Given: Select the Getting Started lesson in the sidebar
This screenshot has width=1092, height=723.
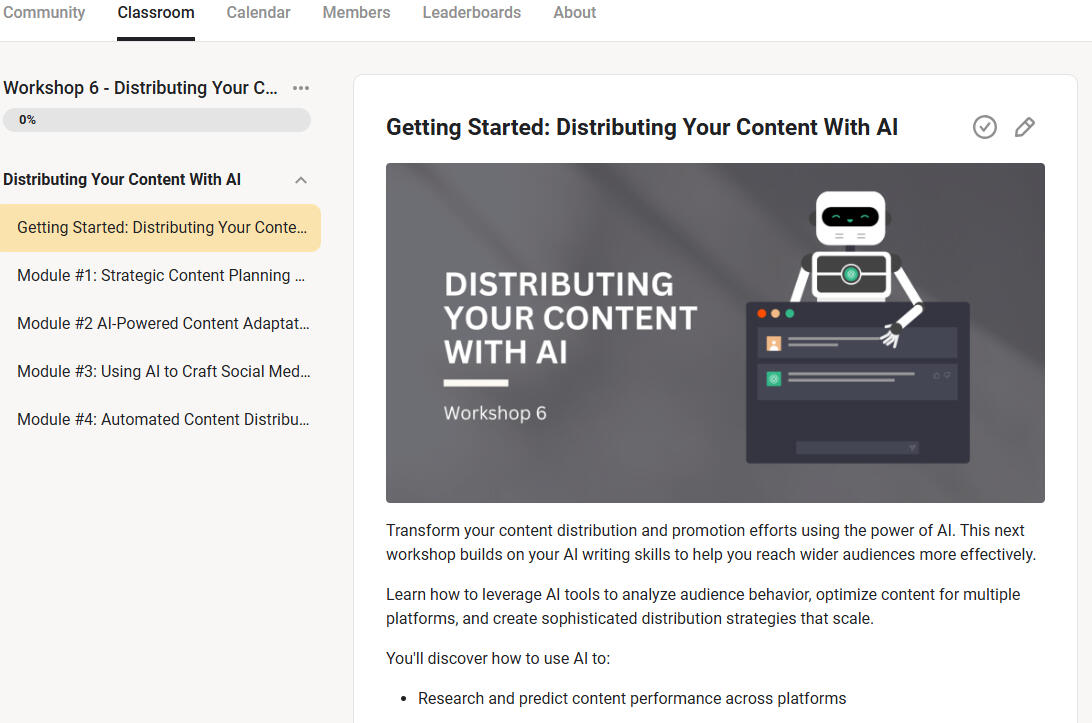Looking at the screenshot, I should point(162,228).
